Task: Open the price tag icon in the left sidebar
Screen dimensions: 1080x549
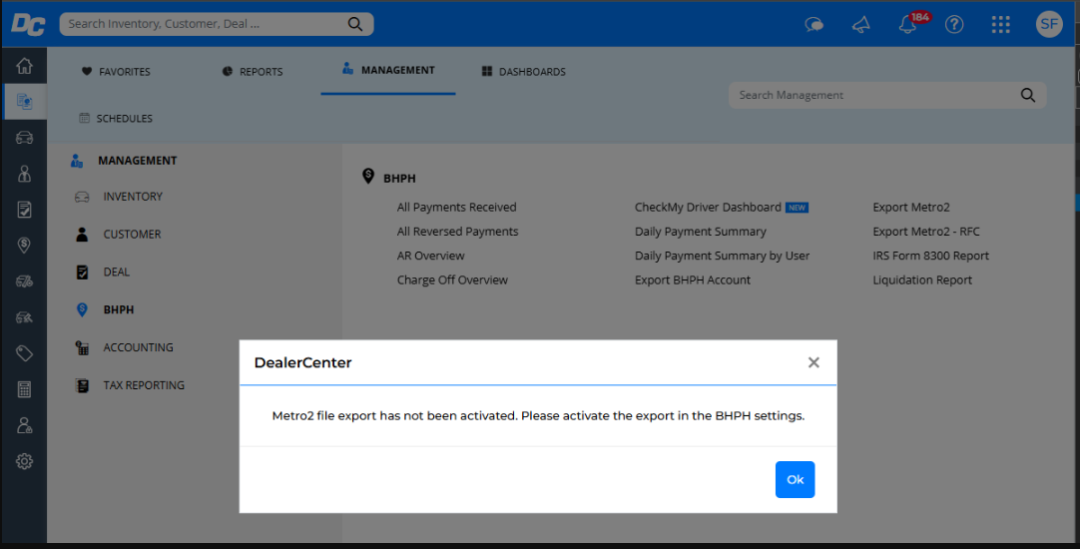Action: (24, 353)
